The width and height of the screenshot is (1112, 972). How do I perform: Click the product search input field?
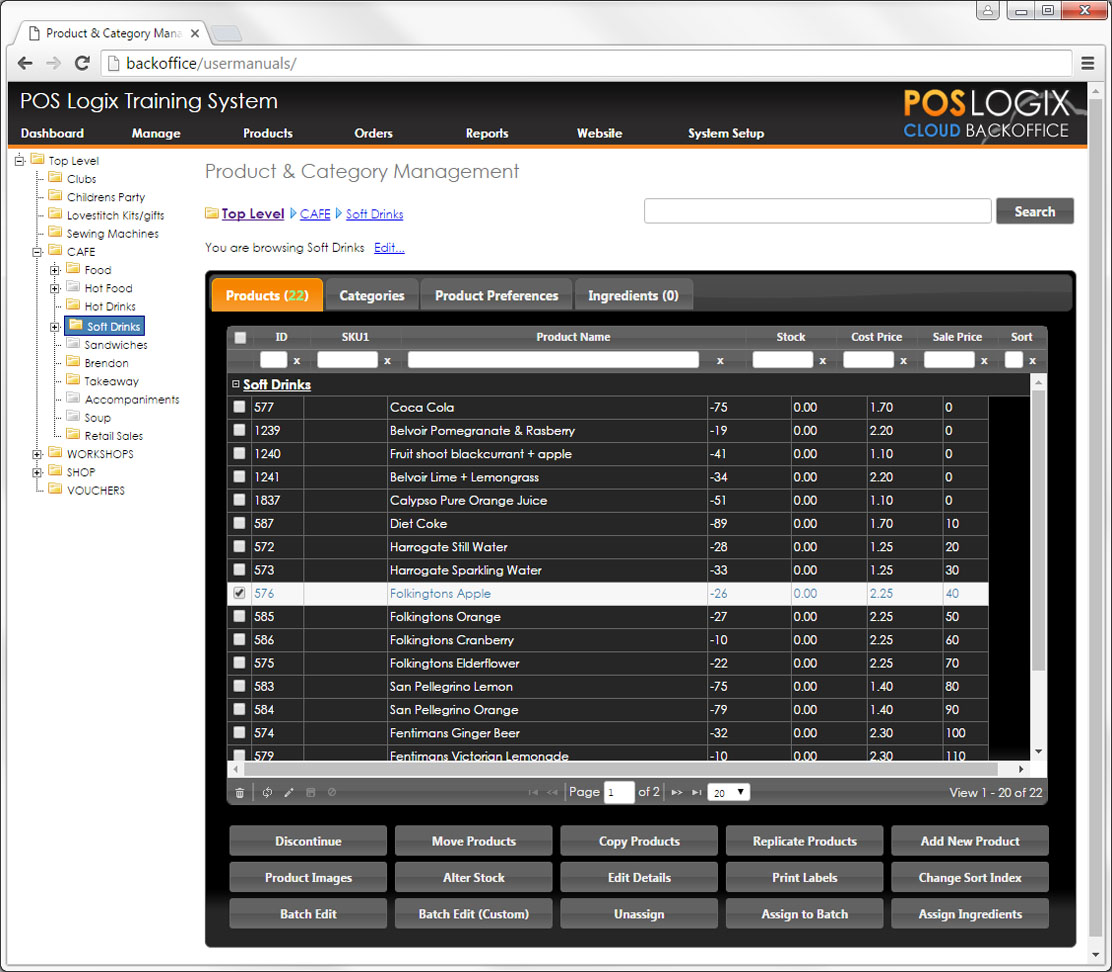[817, 211]
